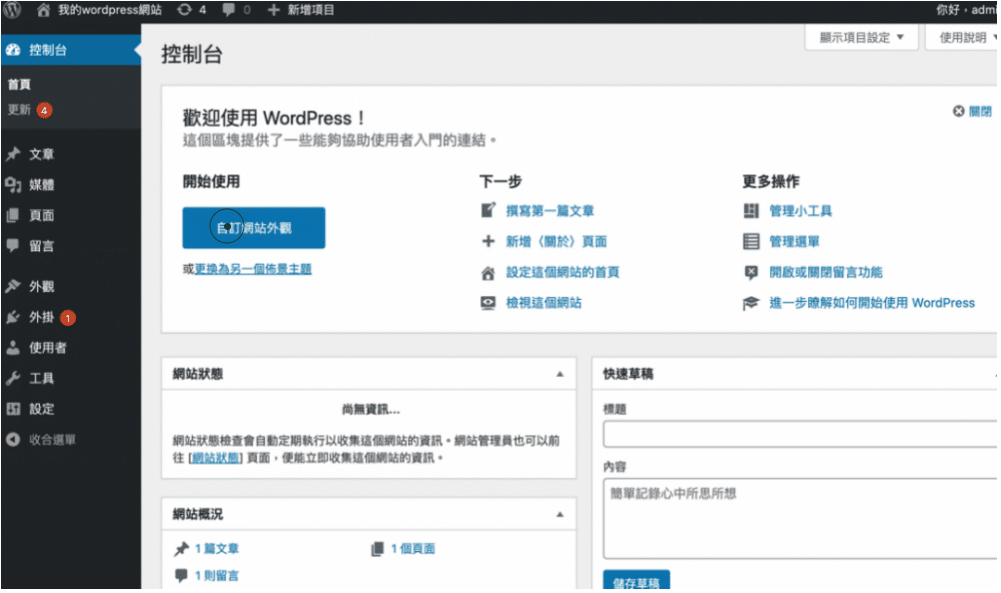Click the plus icon for 新增項目
The height and width of the screenshot is (593, 1001).
(273, 10)
